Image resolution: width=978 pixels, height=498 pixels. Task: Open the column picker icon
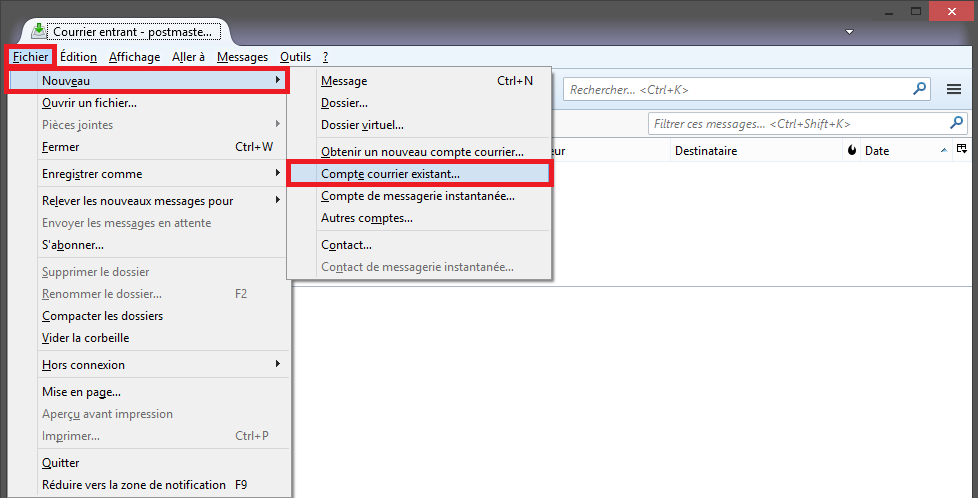click(962, 149)
